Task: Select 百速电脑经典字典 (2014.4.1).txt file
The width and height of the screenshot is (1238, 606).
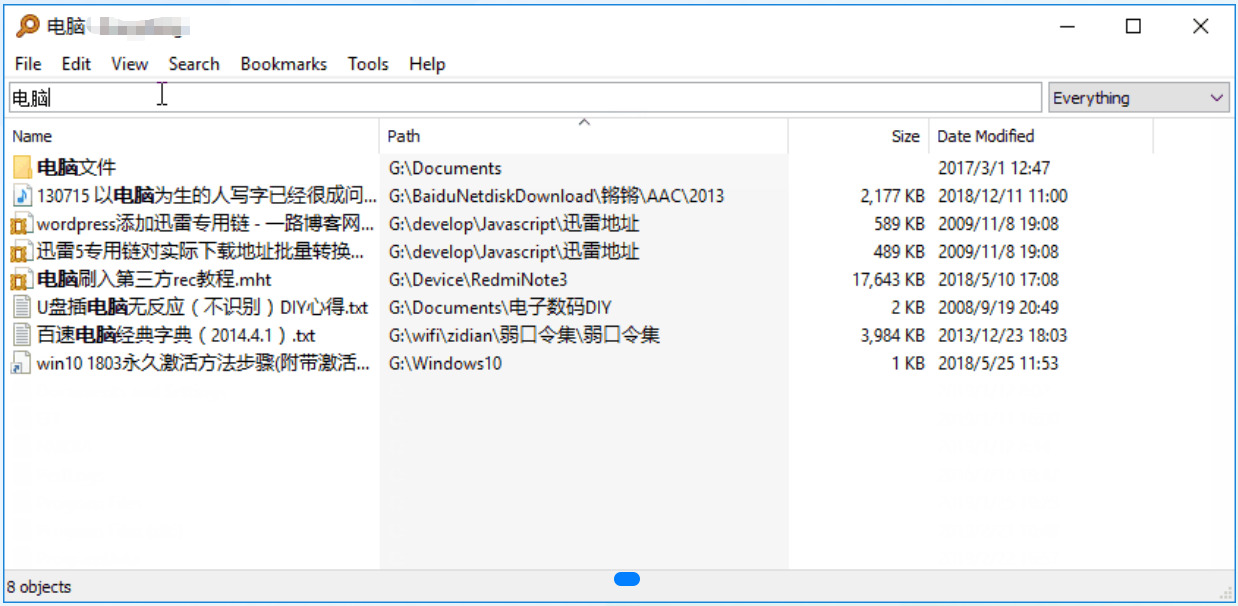Action: pyautogui.click(x=176, y=336)
